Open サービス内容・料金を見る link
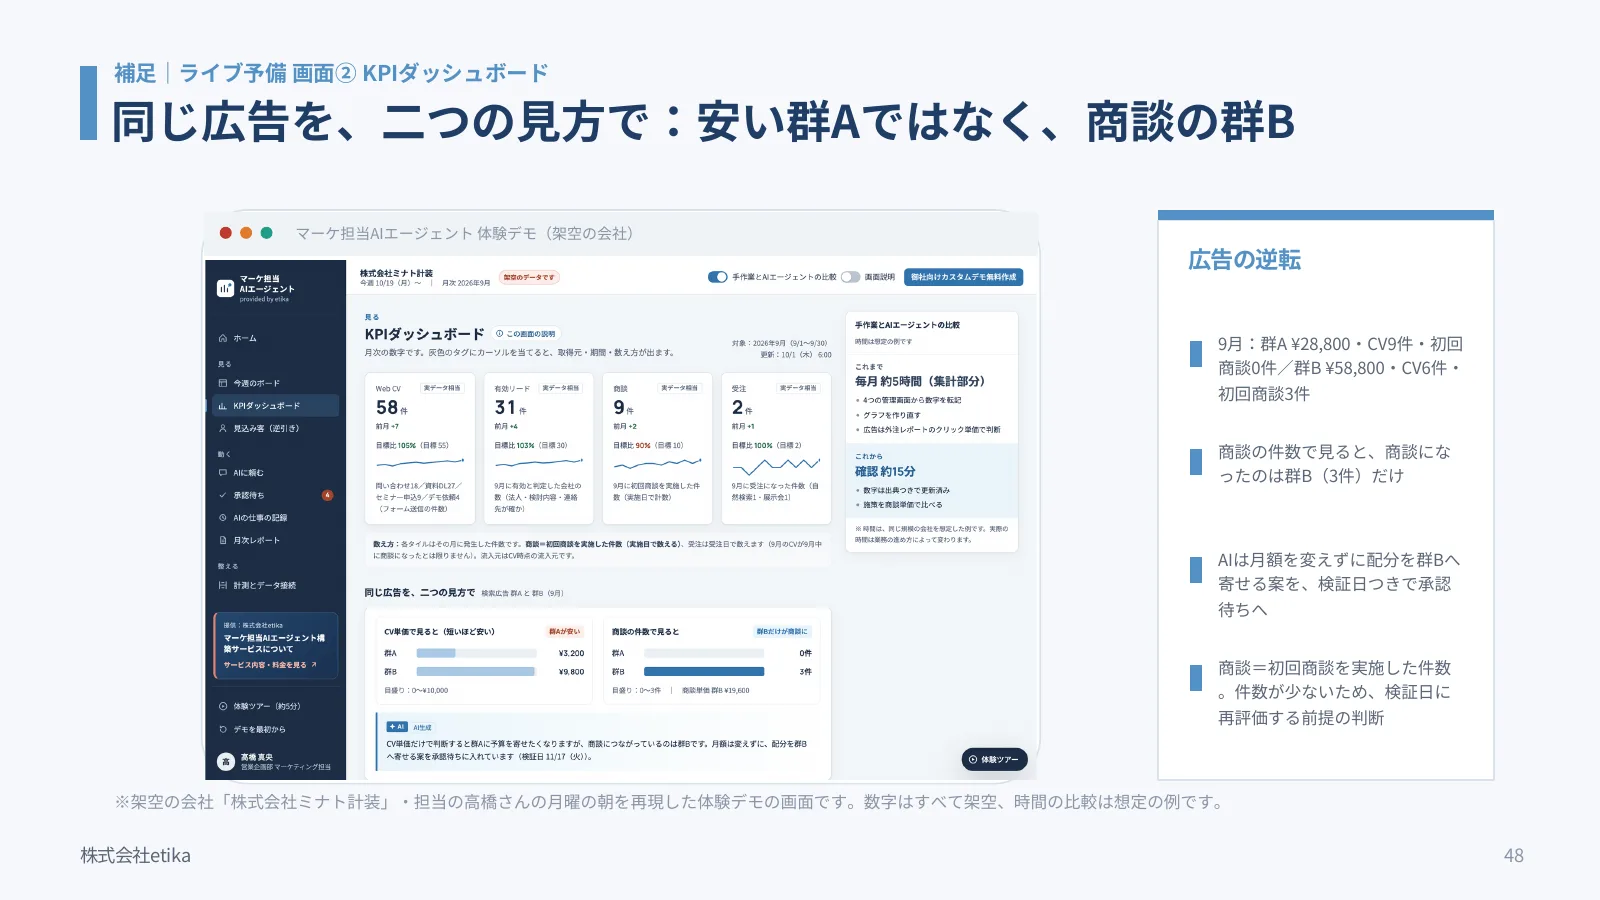This screenshot has height=900, width=1600. (270, 665)
